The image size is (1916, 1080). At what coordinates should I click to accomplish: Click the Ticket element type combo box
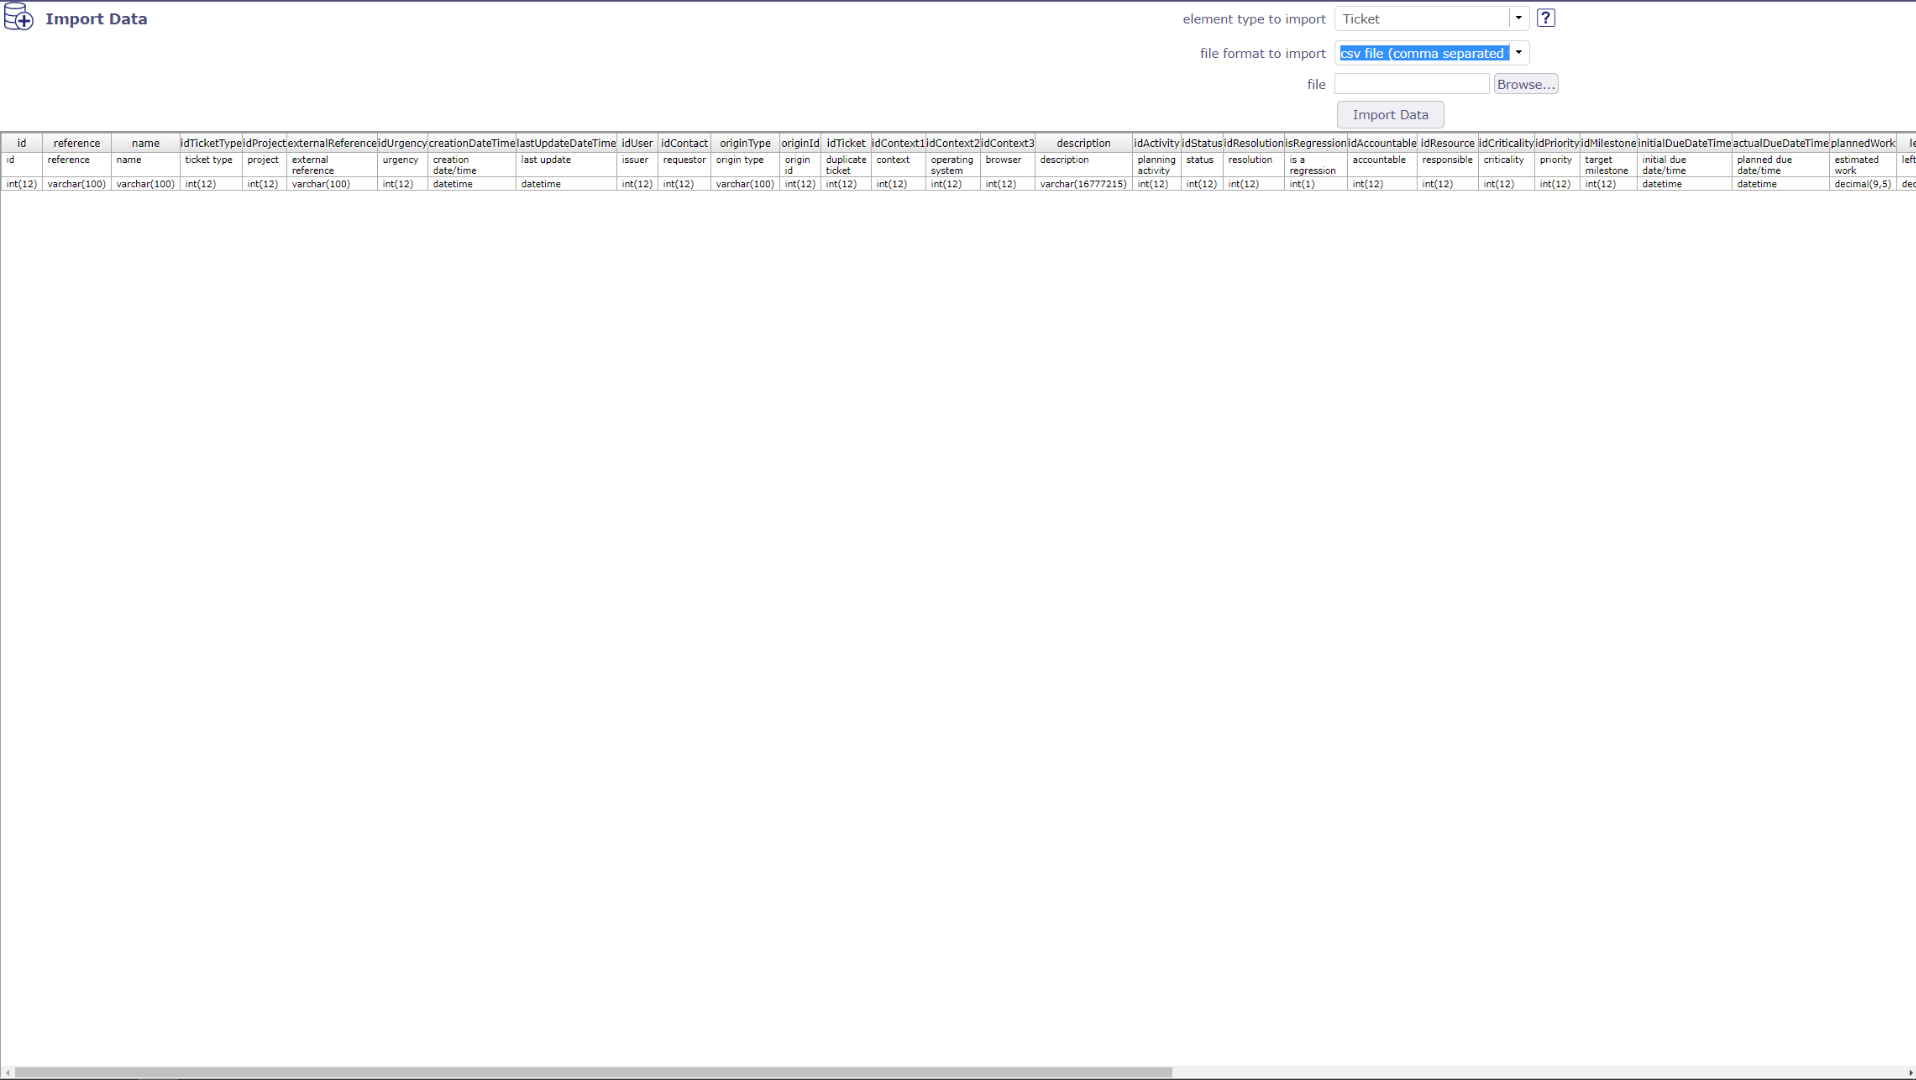click(1422, 19)
